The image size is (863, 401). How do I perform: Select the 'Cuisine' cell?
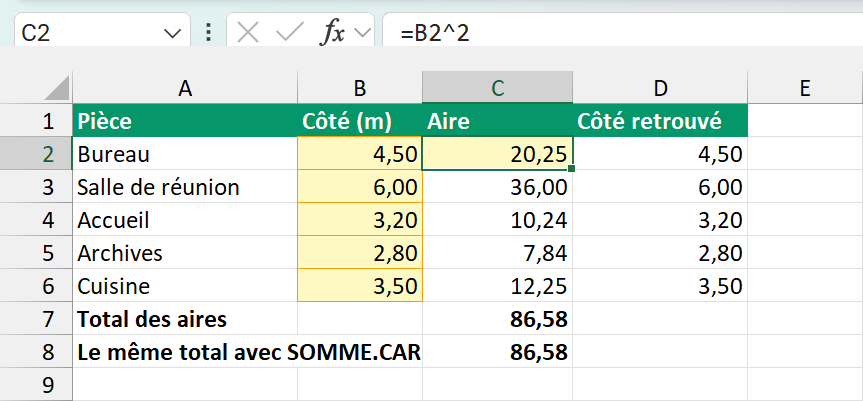[185, 285]
